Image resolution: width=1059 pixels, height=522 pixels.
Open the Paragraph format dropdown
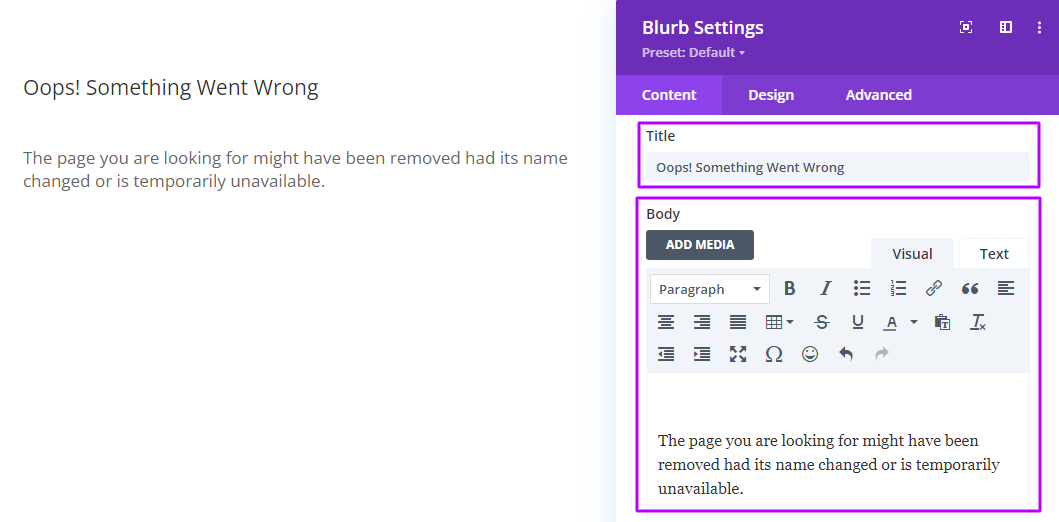pyautogui.click(x=709, y=289)
